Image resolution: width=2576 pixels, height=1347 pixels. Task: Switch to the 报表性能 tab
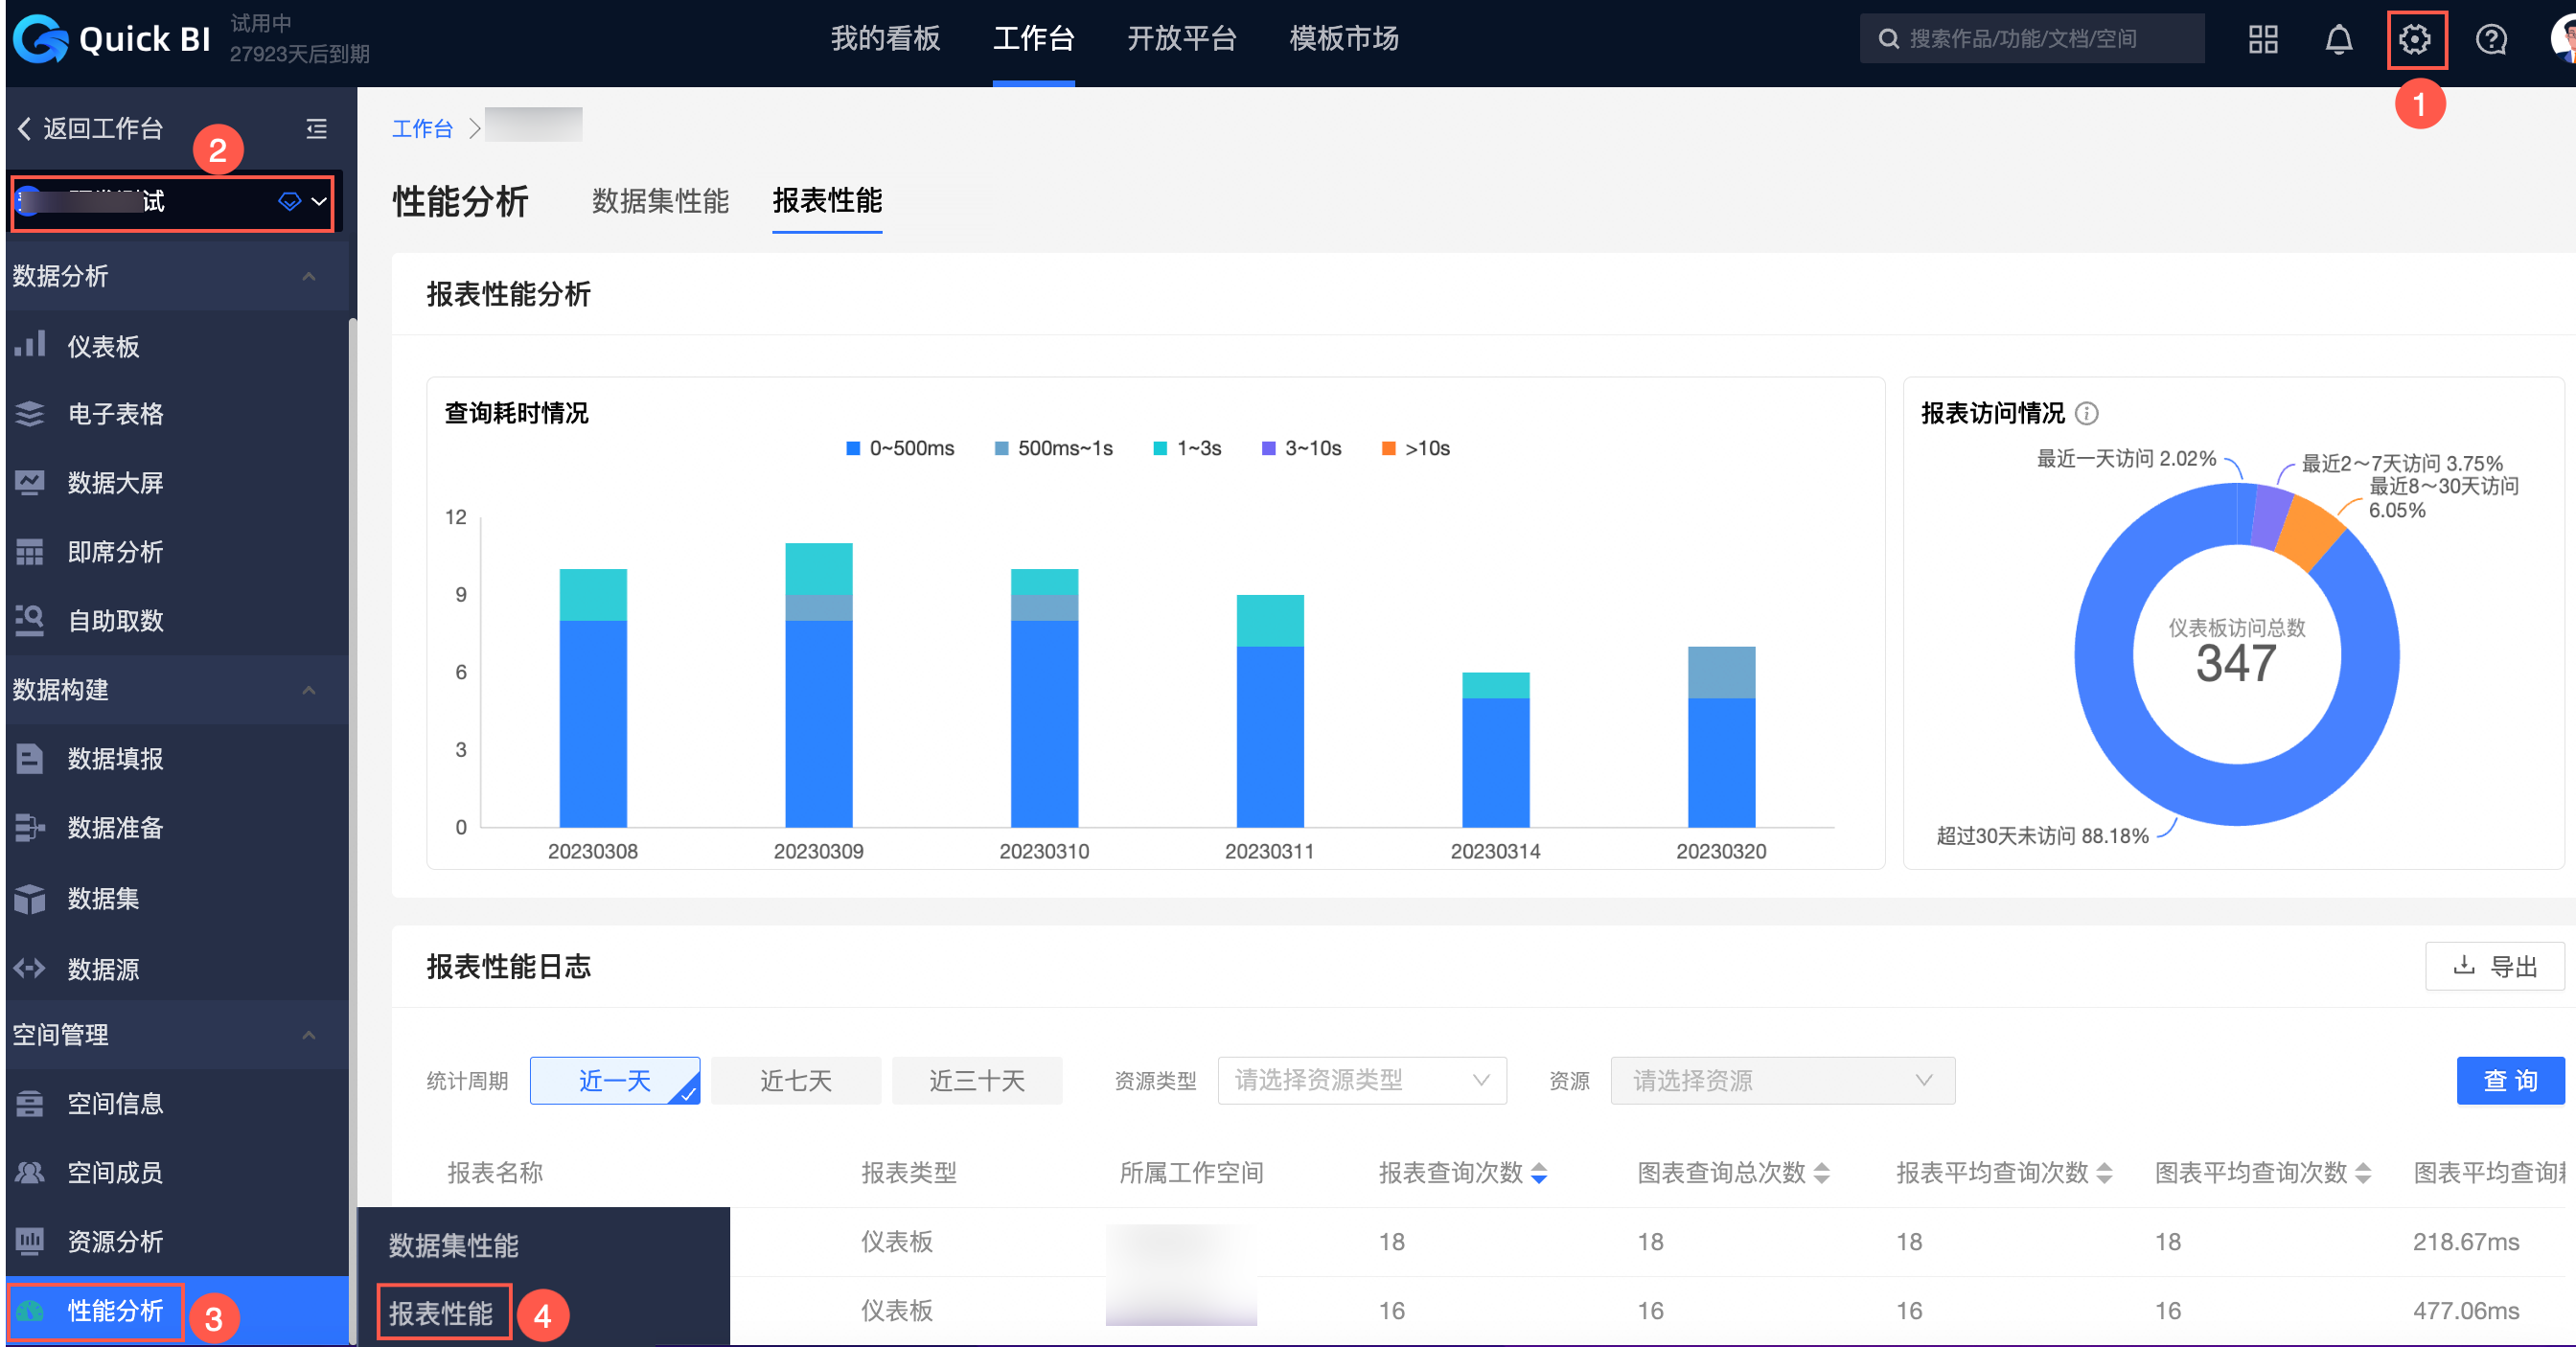(x=827, y=201)
